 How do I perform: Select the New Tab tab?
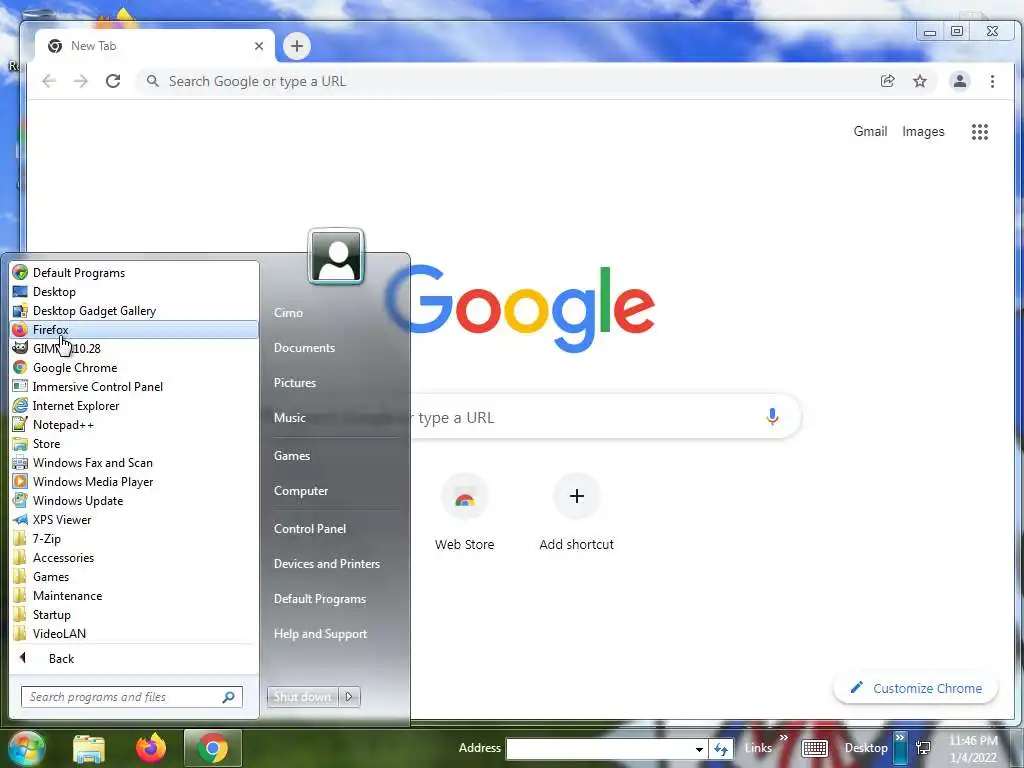(x=155, y=46)
